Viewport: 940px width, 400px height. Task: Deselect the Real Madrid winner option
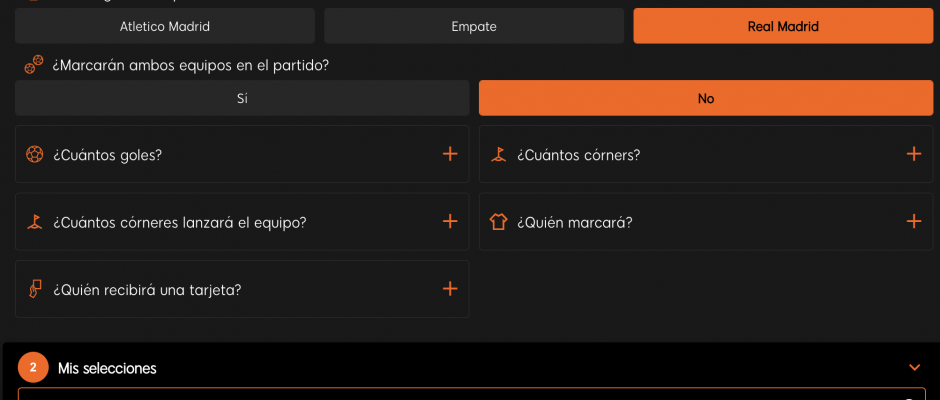[783, 26]
